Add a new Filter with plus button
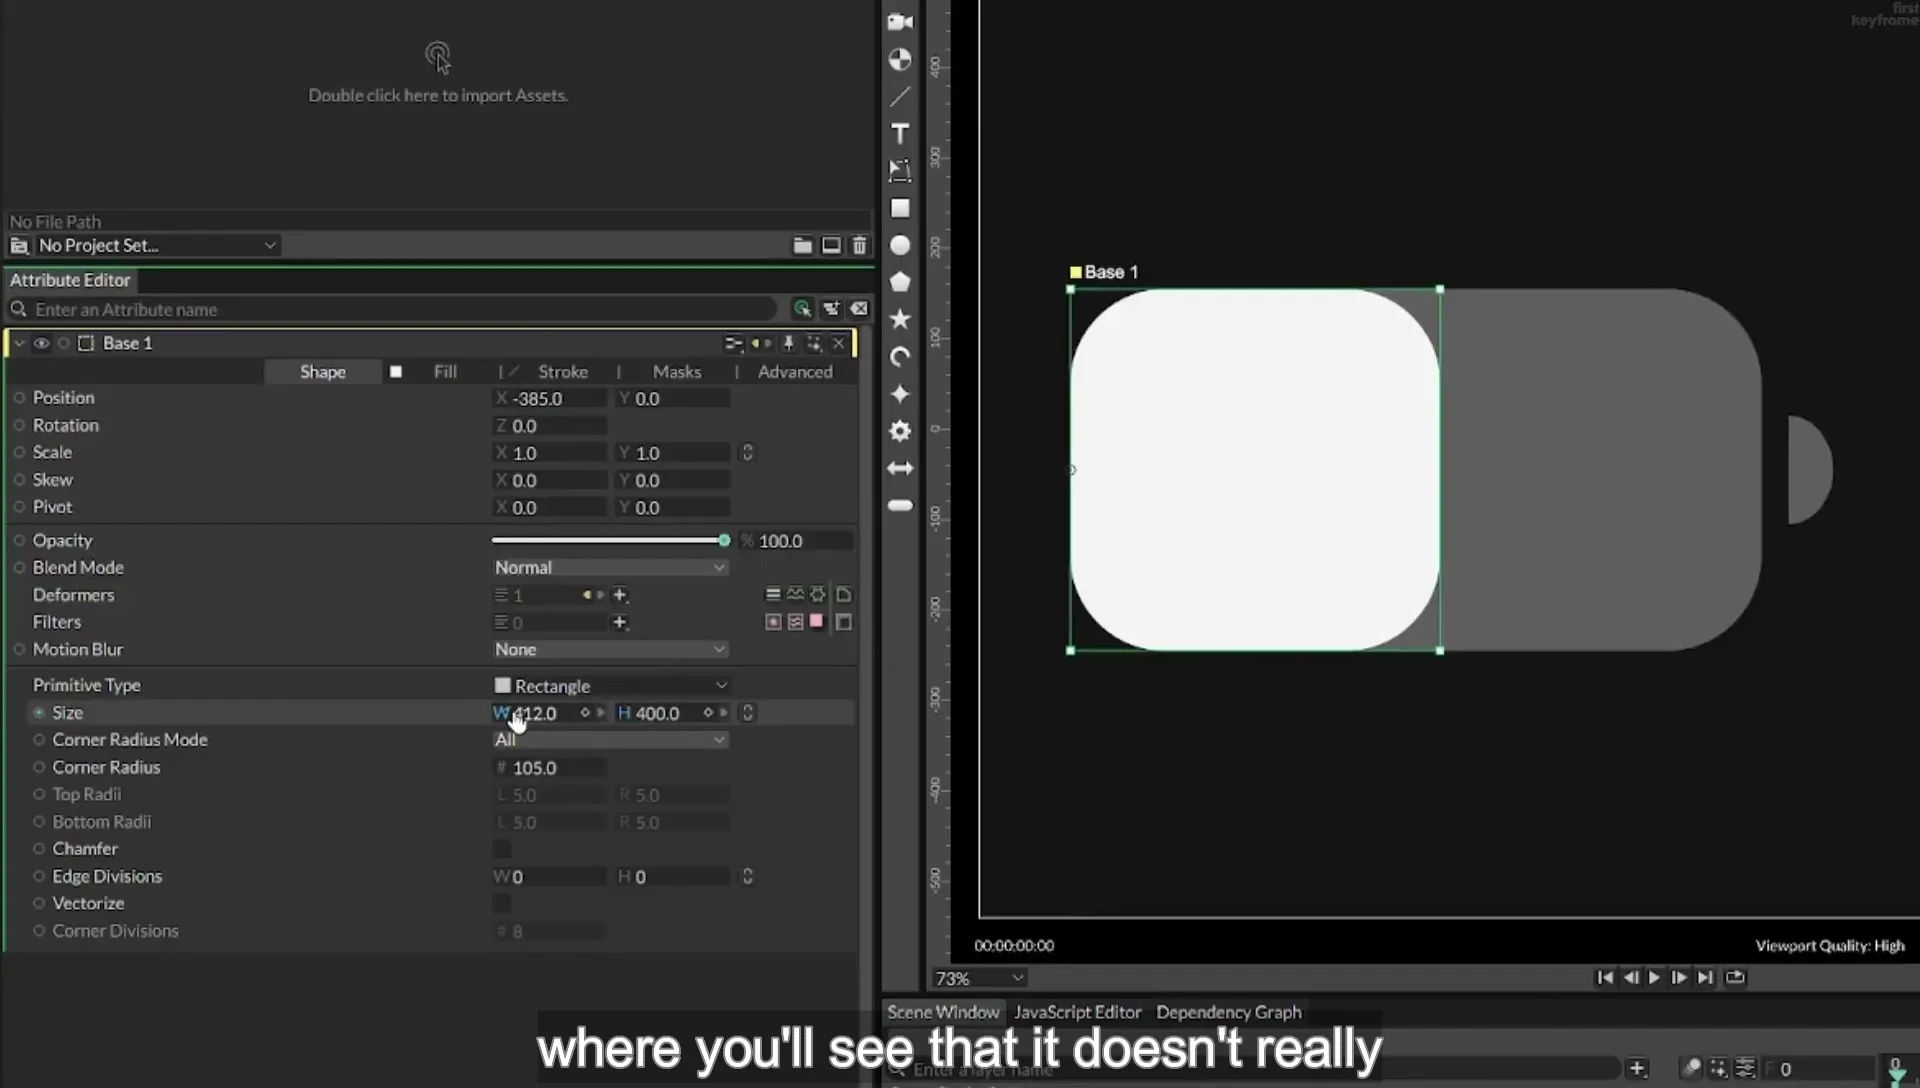1920x1088 pixels. (620, 622)
